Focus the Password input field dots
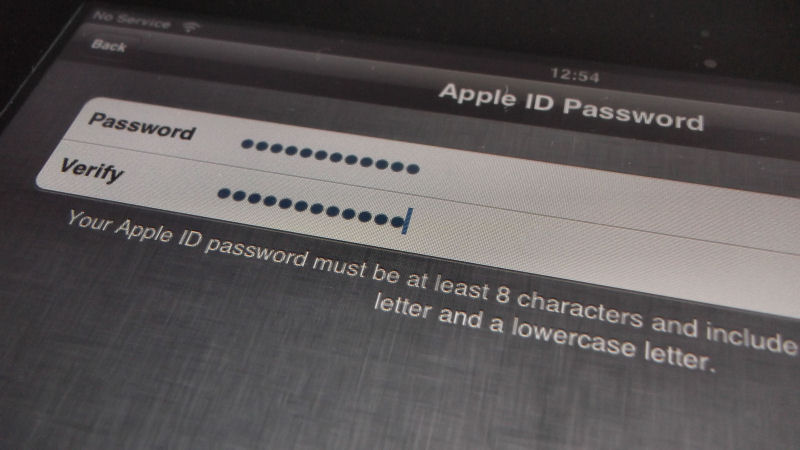The height and width of the screenshot is (450, 800). coord(331,156)
